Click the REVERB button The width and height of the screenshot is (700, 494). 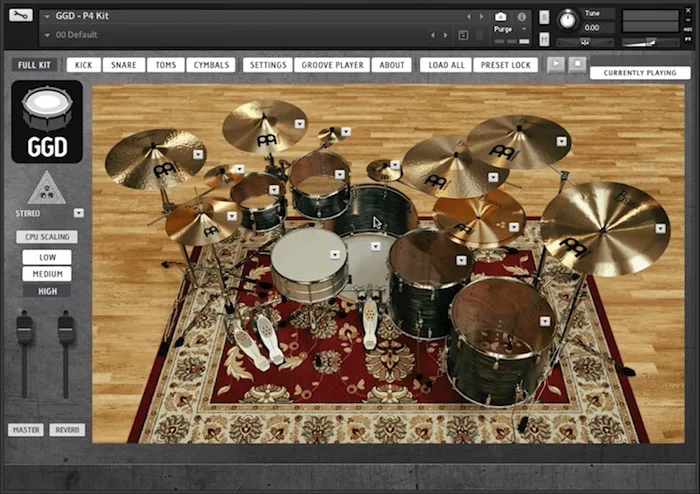67,430
